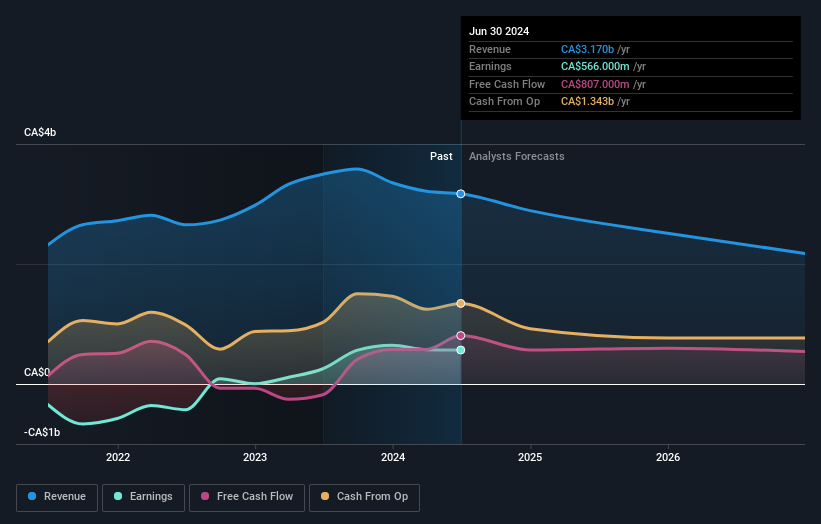Screen dimensions: 821x524
Task: Click the blue Revenue data point marker
Action: pos(461,194)
